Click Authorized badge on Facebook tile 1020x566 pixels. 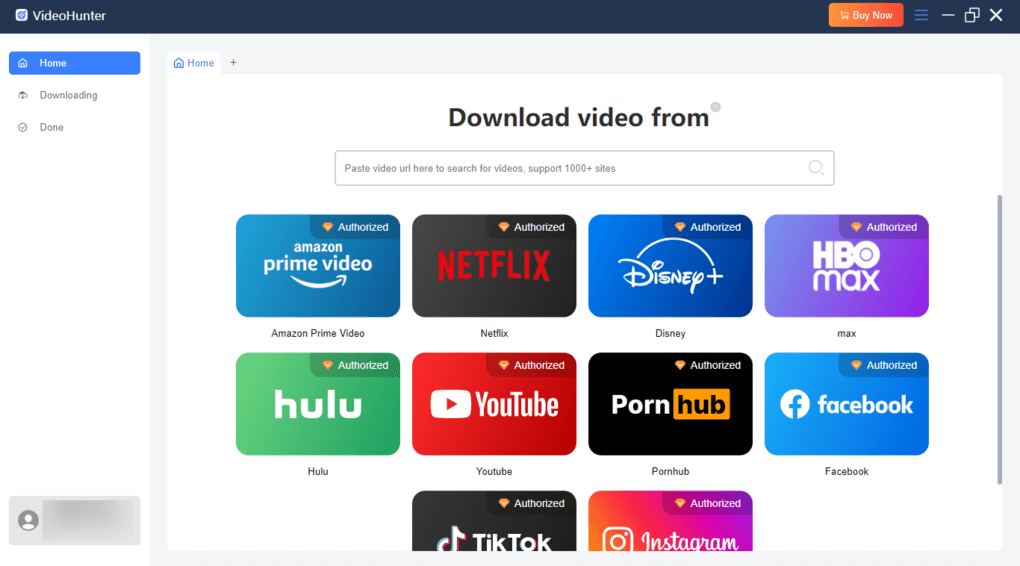click(x=885, y=365)
